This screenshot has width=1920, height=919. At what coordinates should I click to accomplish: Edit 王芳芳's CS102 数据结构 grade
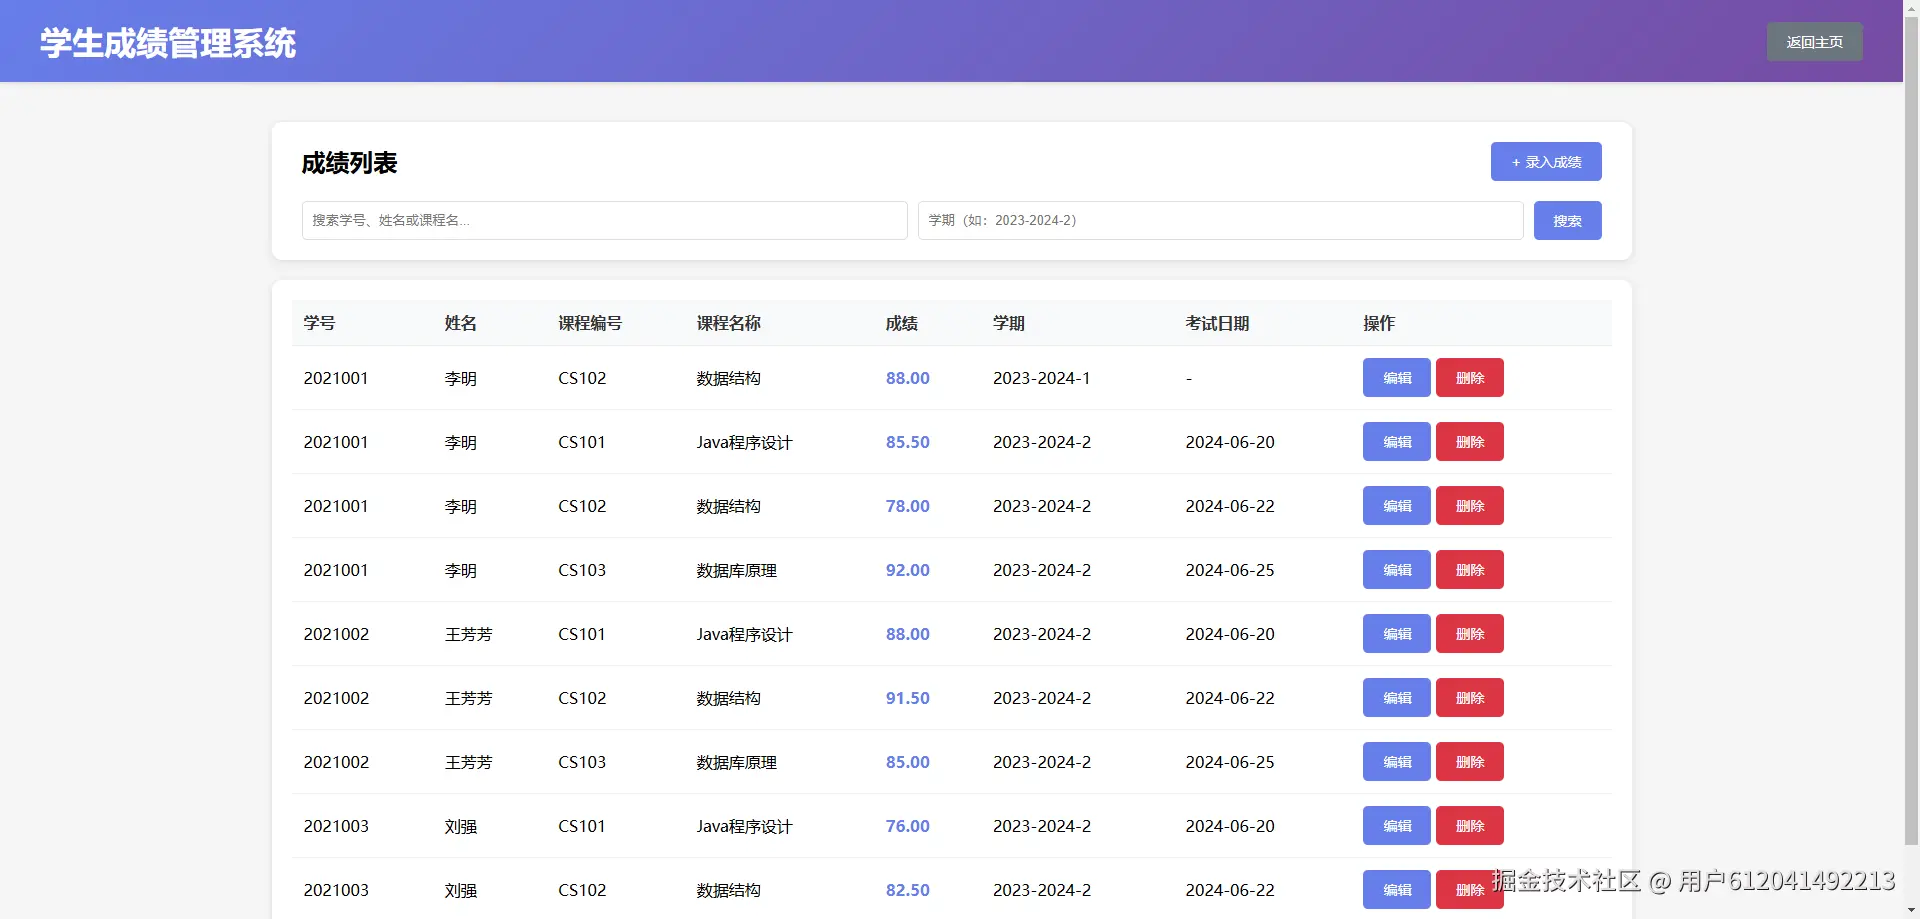point(1395,697)
